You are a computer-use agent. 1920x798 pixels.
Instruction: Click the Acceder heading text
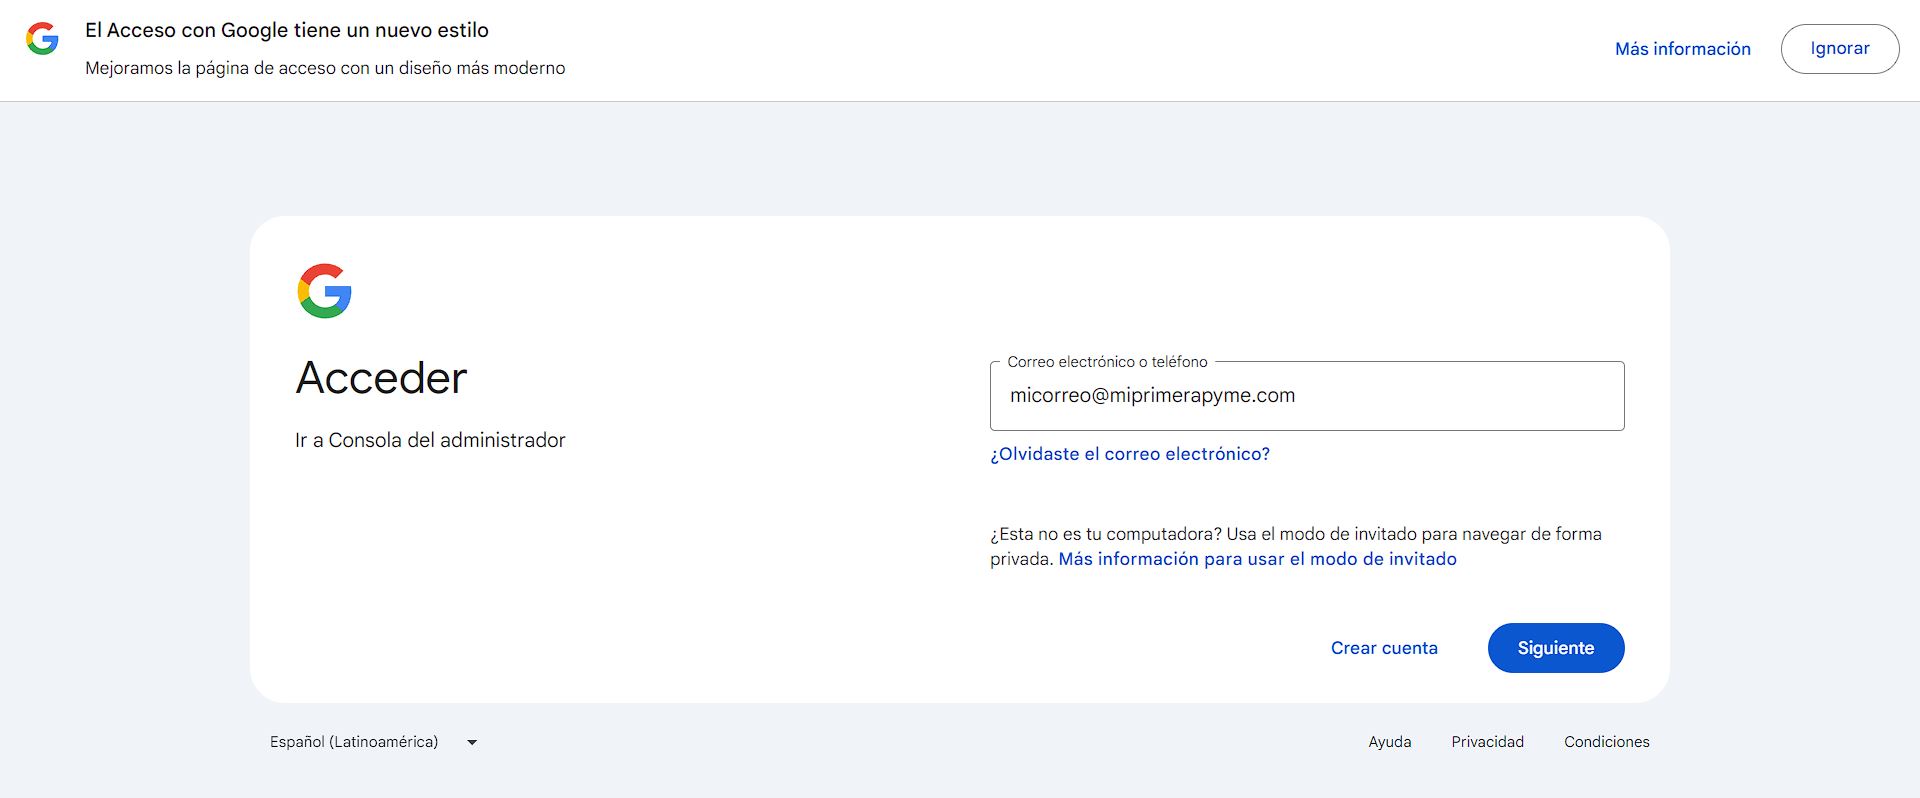pos(381,378)
